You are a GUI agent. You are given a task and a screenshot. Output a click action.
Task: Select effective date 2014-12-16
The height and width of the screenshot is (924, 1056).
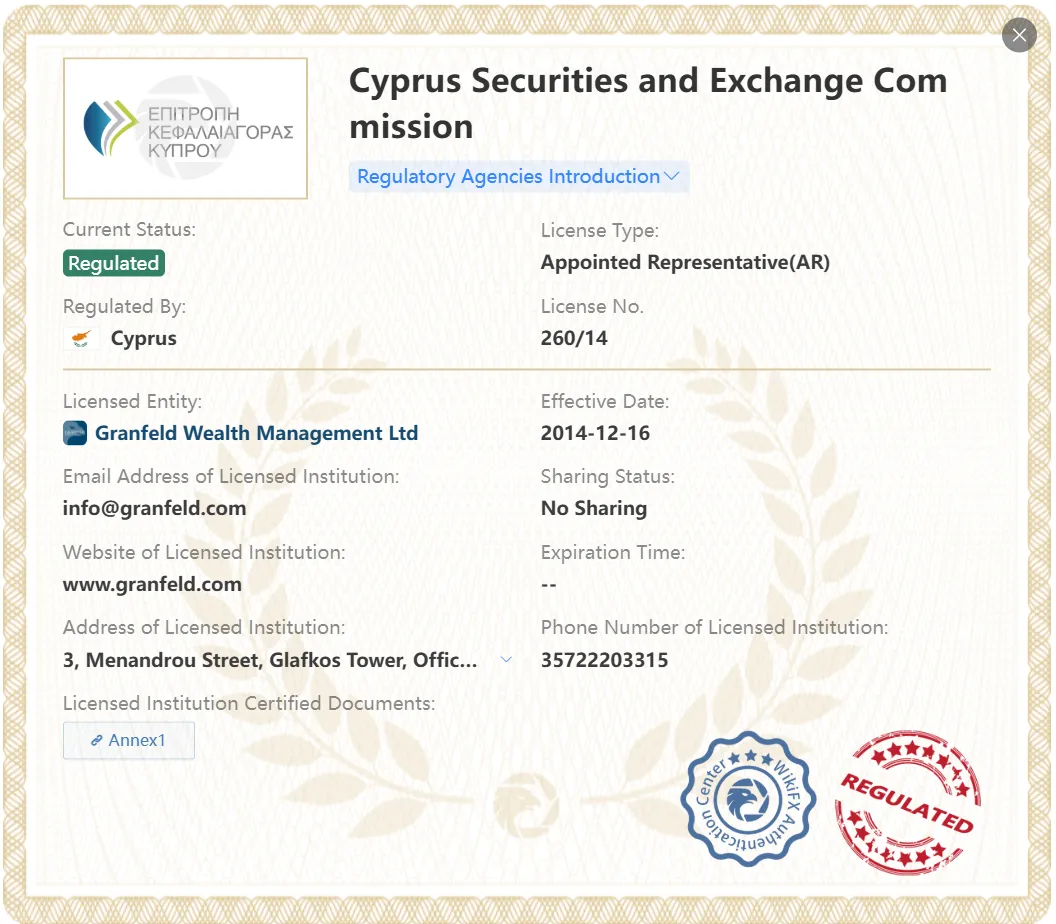point(595,433)
